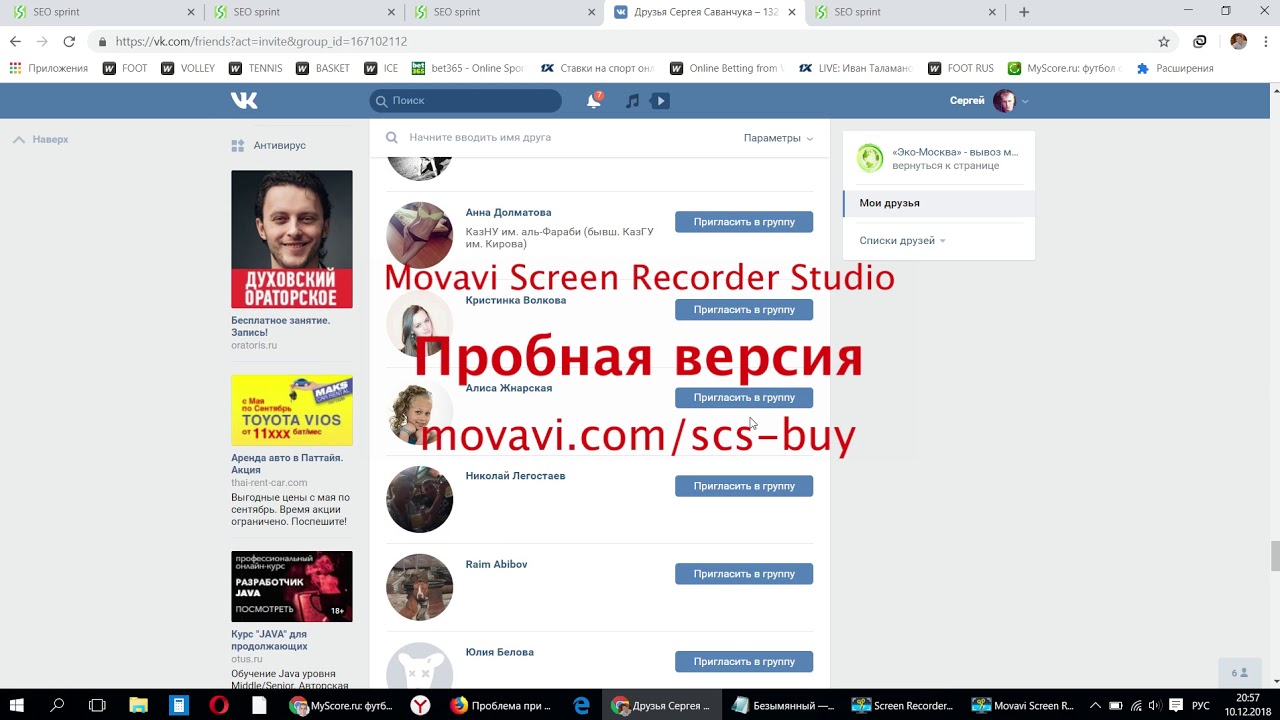Open Анна Долматова profile link
This screenshot has height=720, width=1280.
508,213
